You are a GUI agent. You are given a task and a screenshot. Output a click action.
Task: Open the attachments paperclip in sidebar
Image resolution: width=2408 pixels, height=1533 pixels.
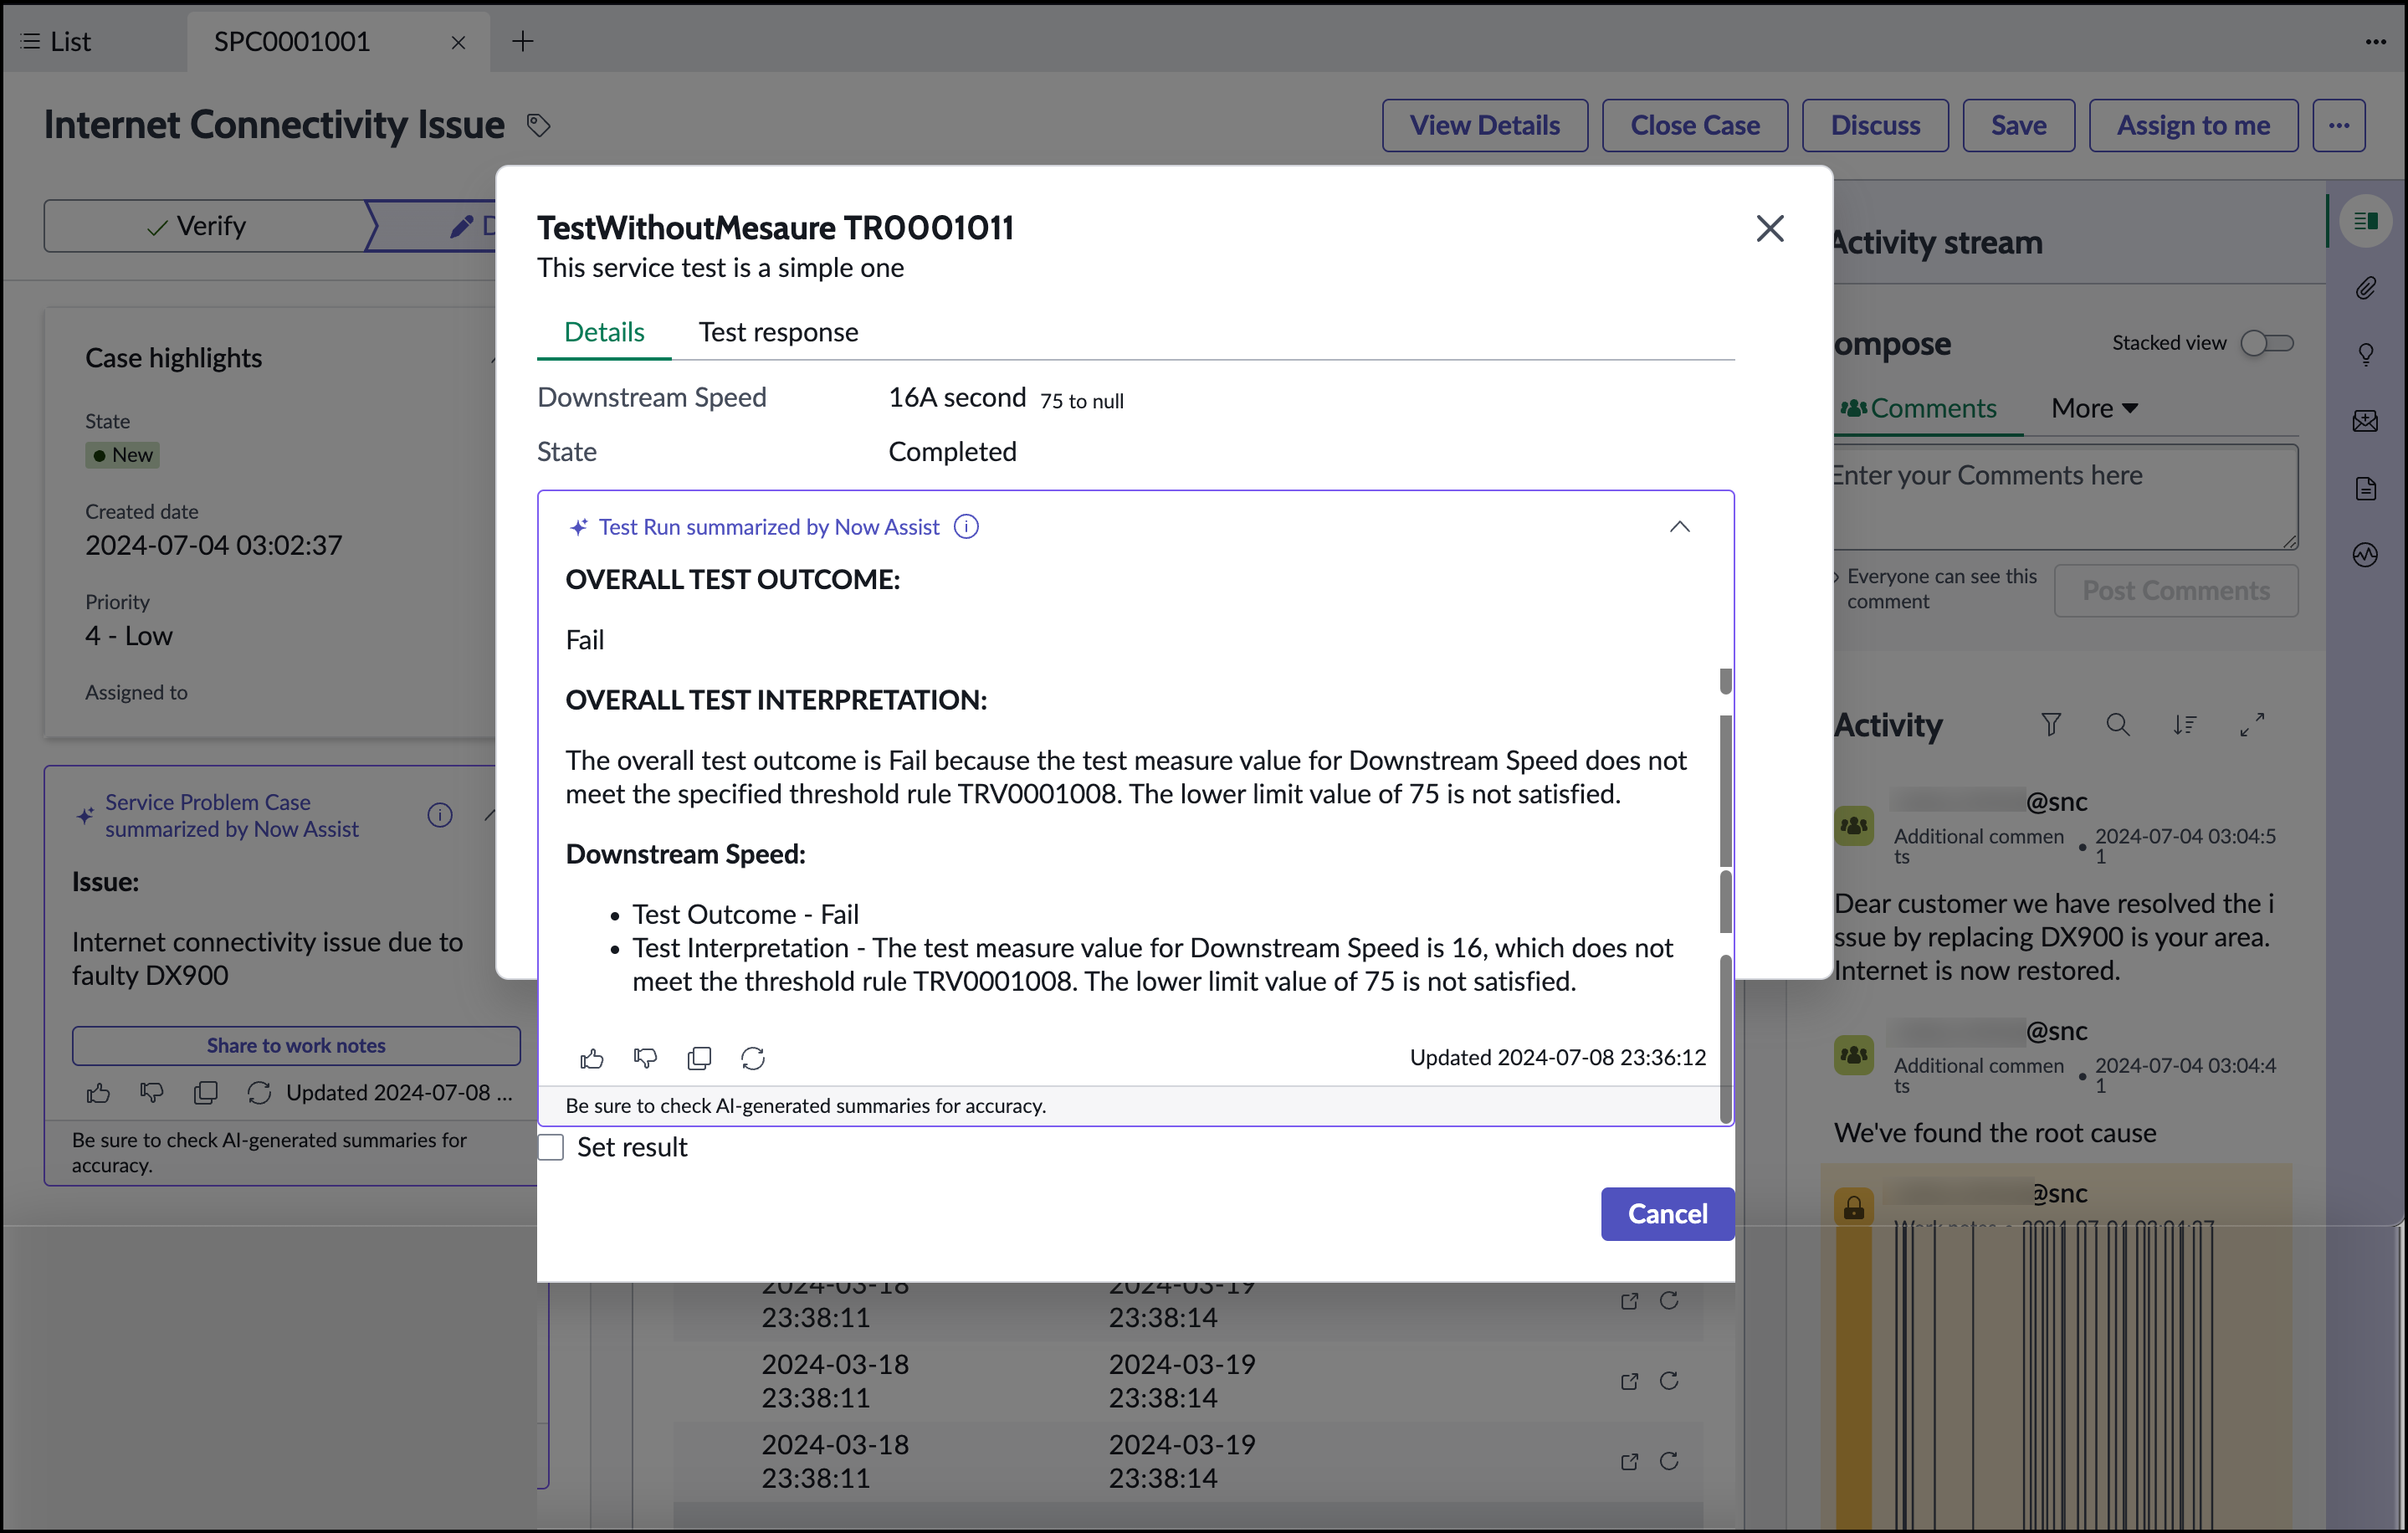coord(2365,288)
